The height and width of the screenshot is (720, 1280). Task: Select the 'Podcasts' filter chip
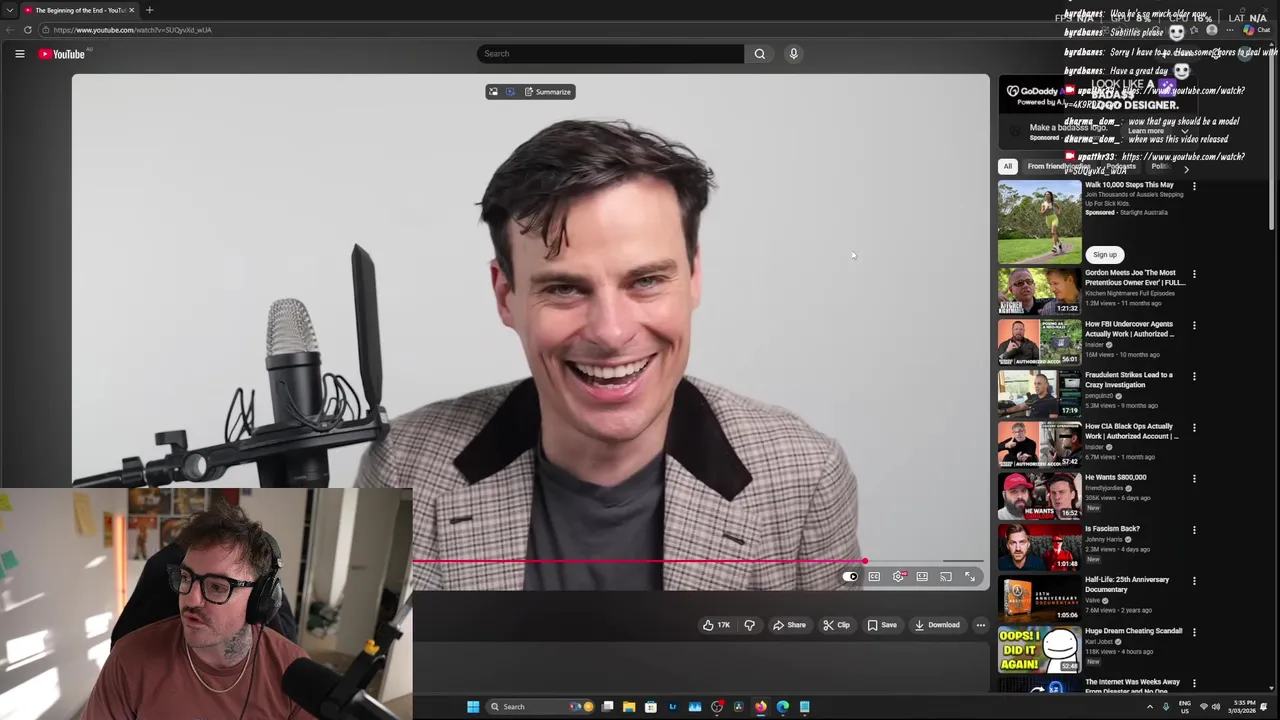click(x=1121, y=167)
